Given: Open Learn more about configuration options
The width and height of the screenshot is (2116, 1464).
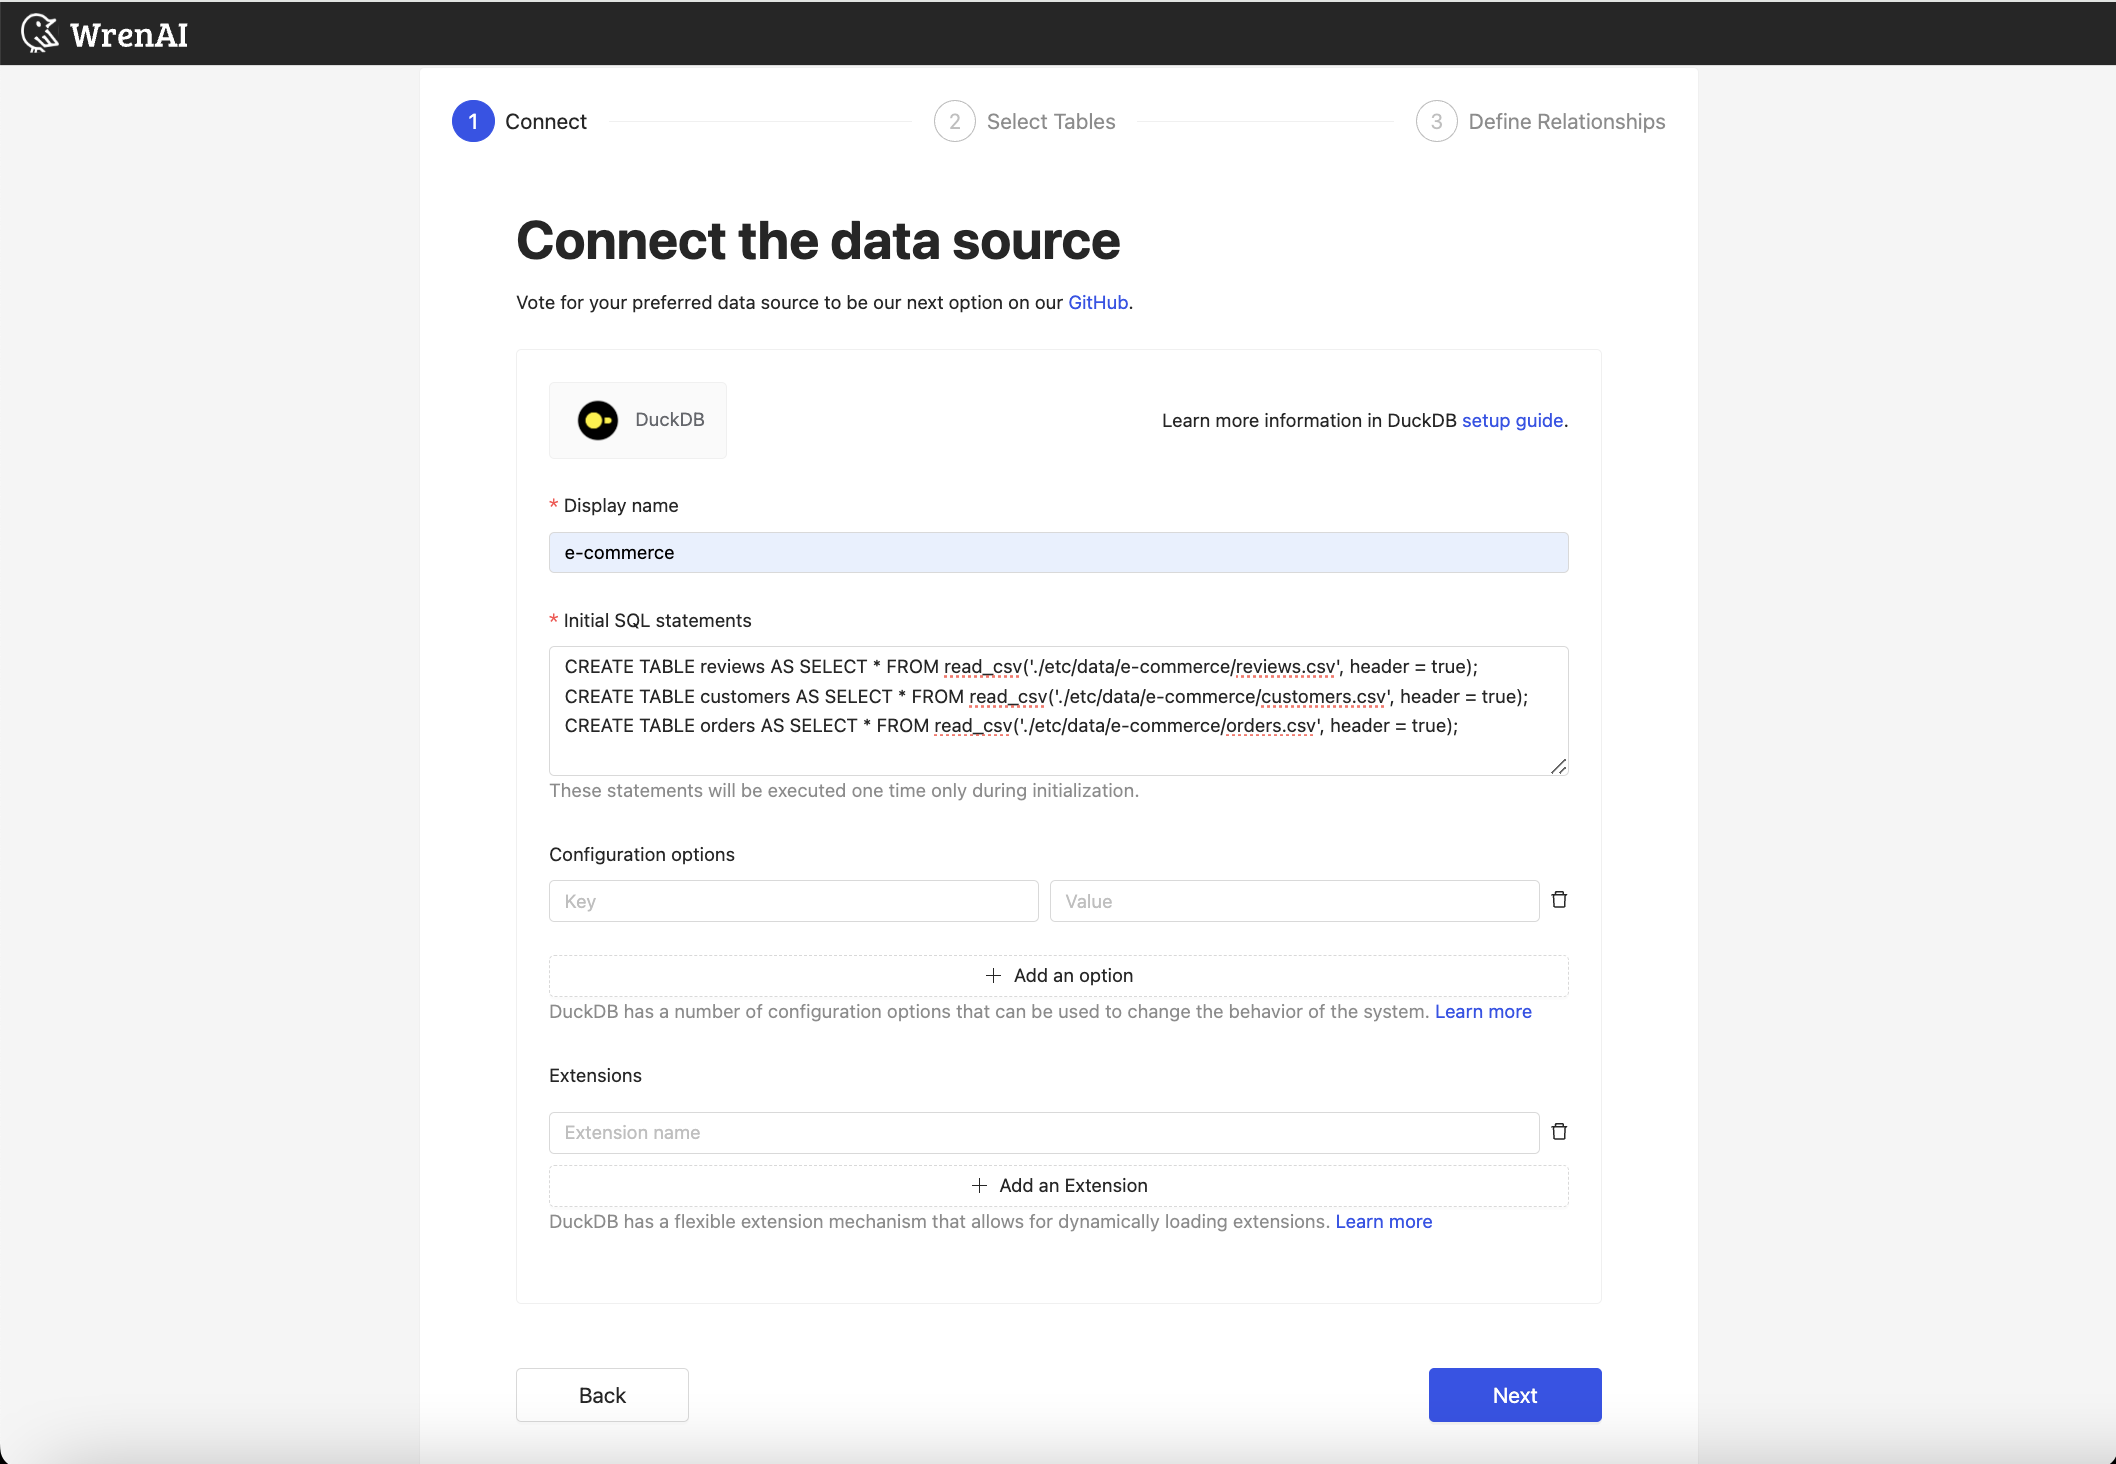Looking at the screenshot, I should 1483,1011.
